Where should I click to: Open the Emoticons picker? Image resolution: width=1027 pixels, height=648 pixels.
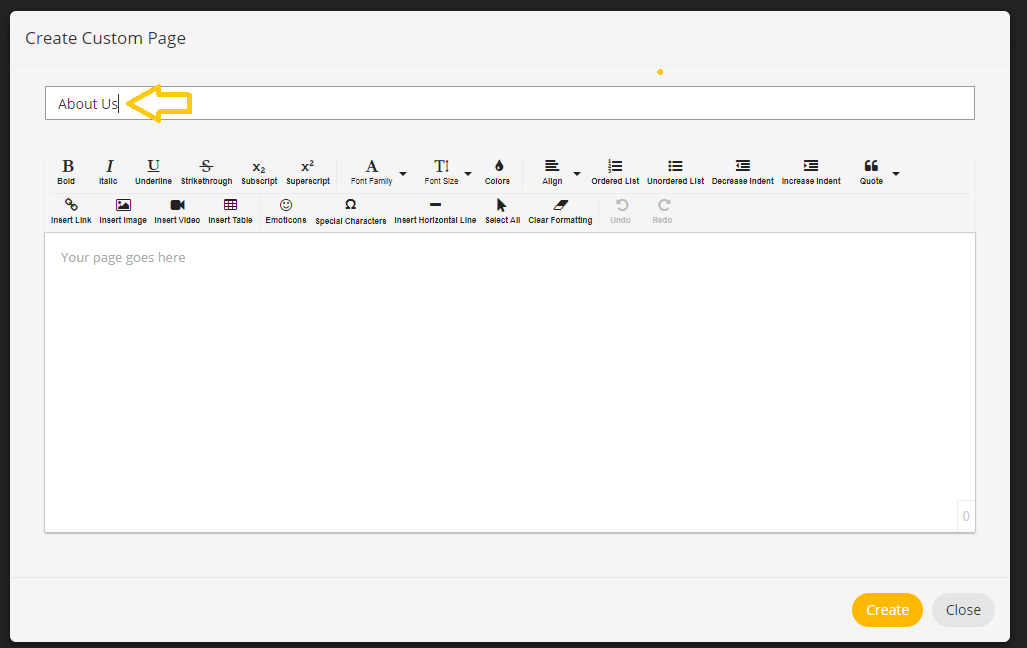point(286,212)
